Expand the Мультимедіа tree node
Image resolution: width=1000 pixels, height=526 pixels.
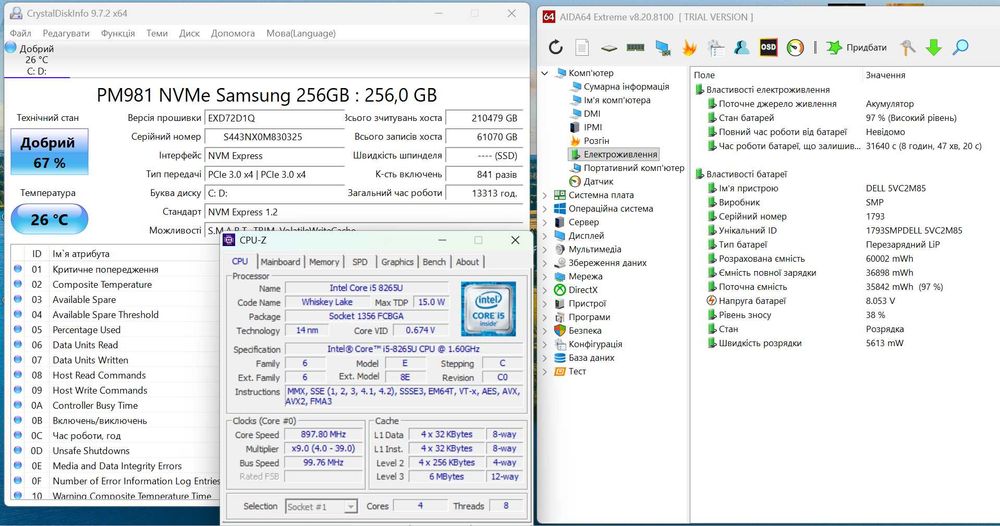[545, 249]
